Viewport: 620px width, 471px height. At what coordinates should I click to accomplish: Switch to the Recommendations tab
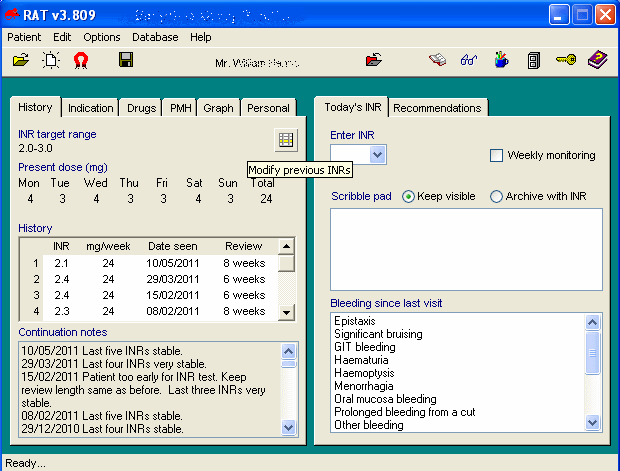(x=437, y=108)
